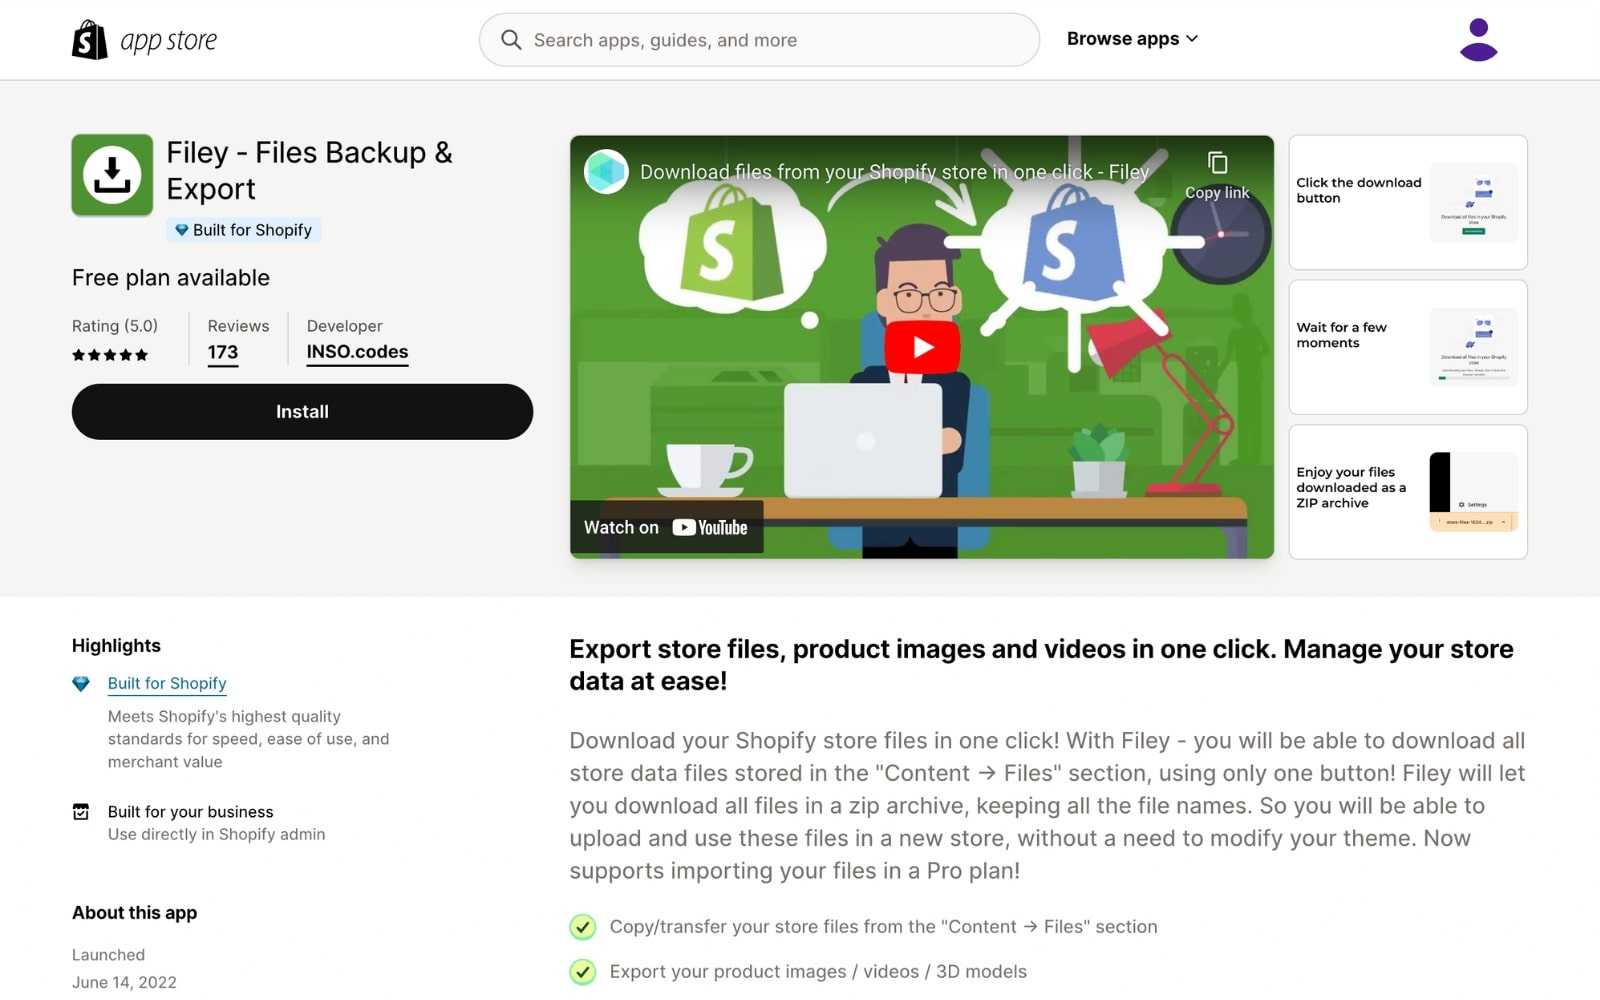
Task: Open the 'Click the download button' thumbnail
Action: tap(1408, 202)
